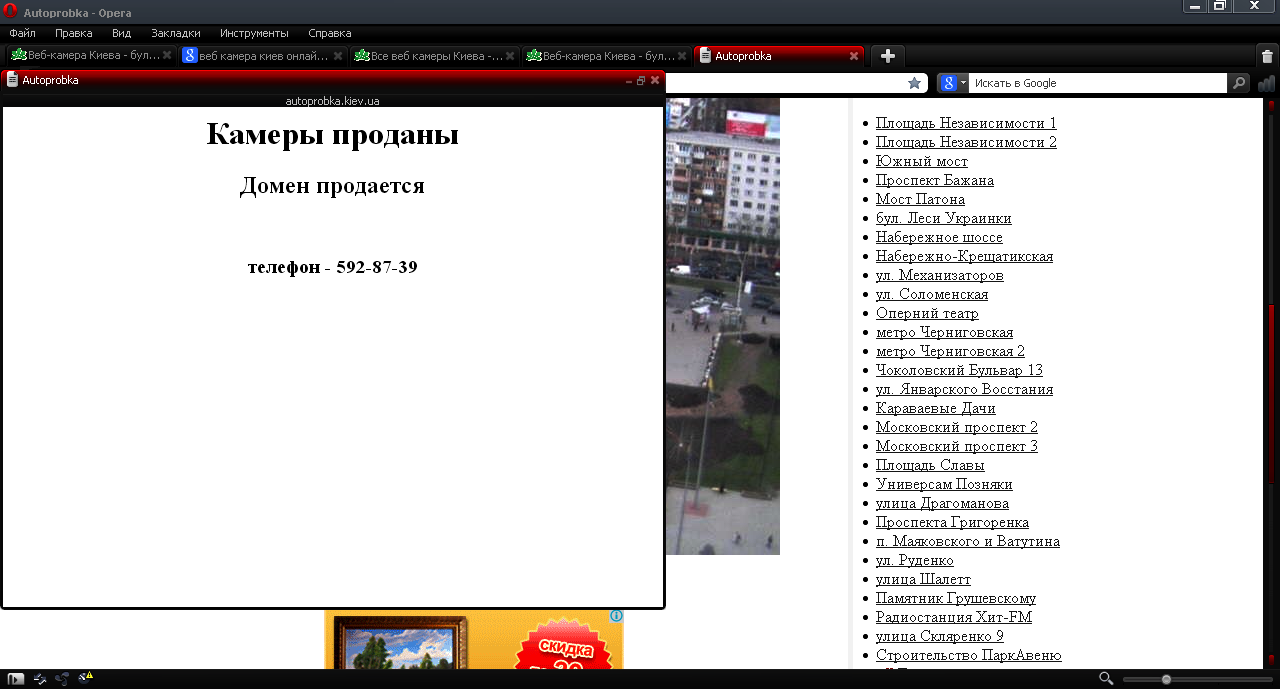Open a new tab with the plus button
This screenshot has width=1280, height=689.
tap(888, 56)
